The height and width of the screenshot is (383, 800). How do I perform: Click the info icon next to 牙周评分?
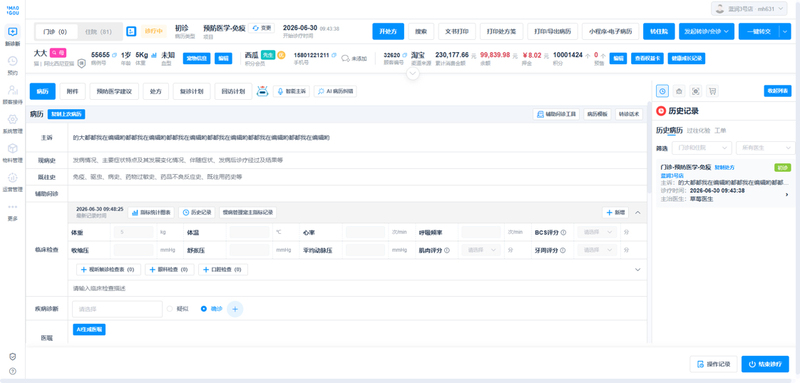pyautogui.click(x=563, y=250)
